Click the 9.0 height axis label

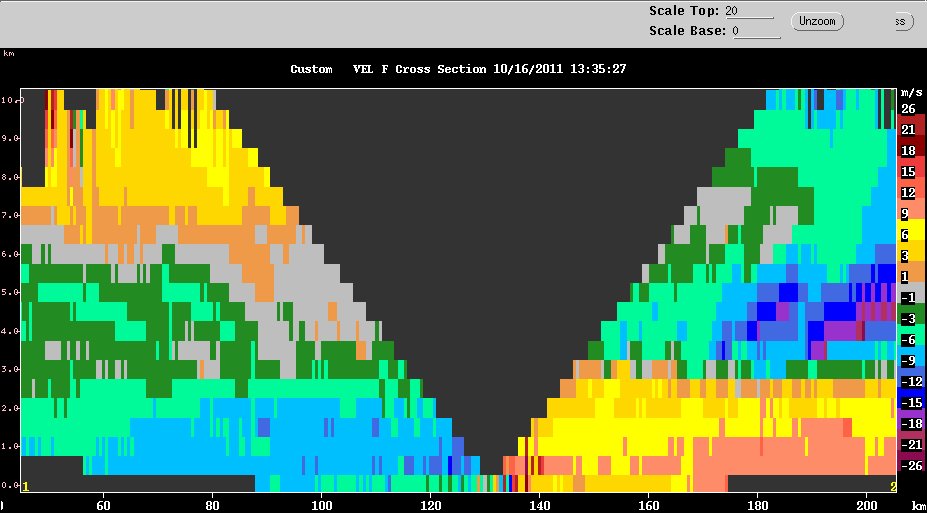[x=11, y=138]
